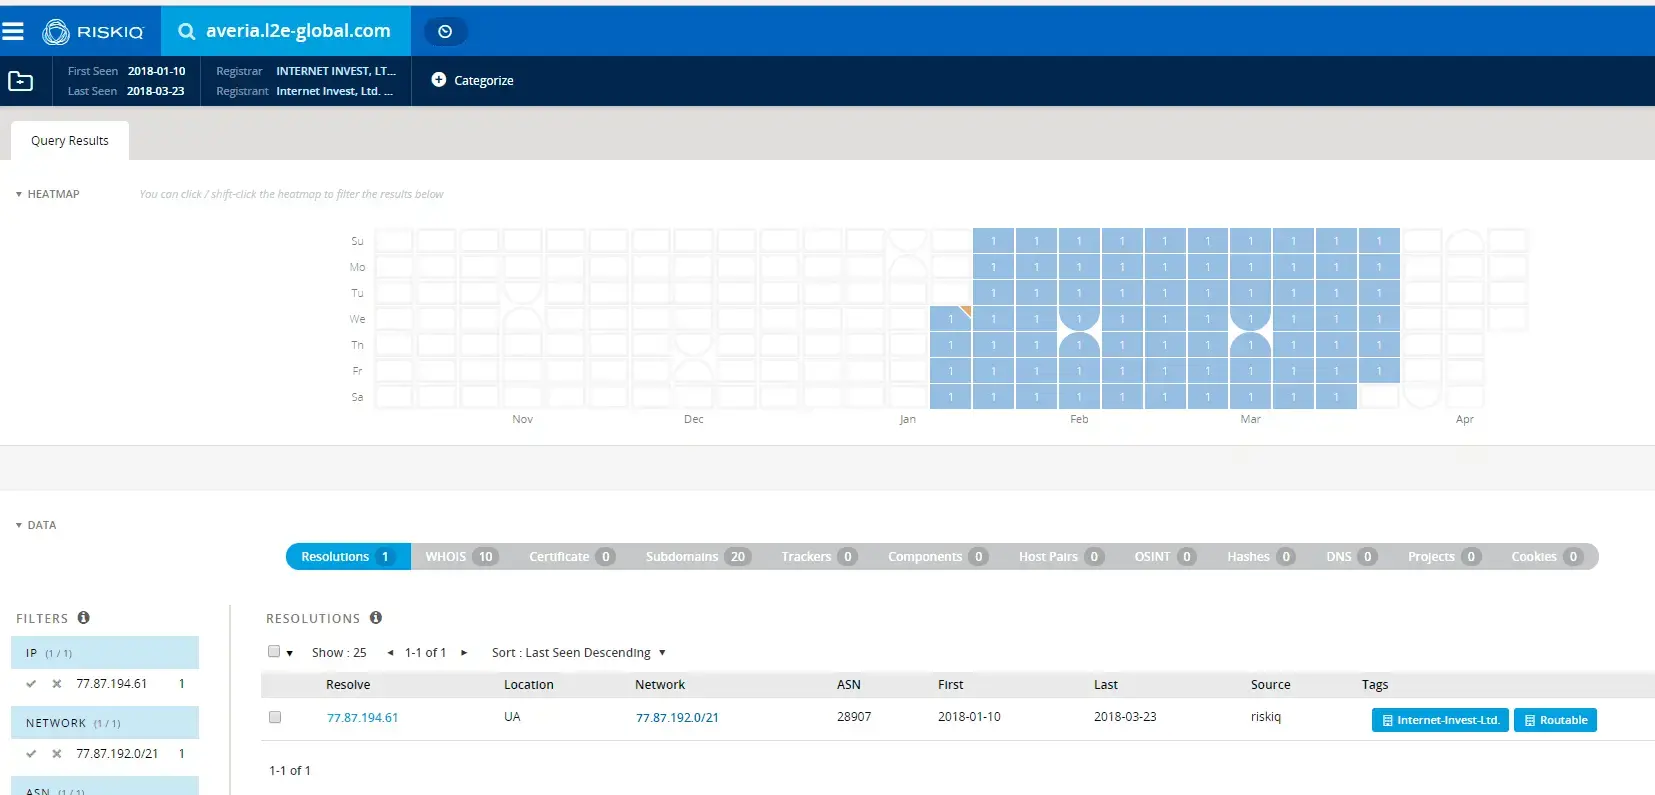Open the Certificate tab
1655x795 pixels.
571,556
